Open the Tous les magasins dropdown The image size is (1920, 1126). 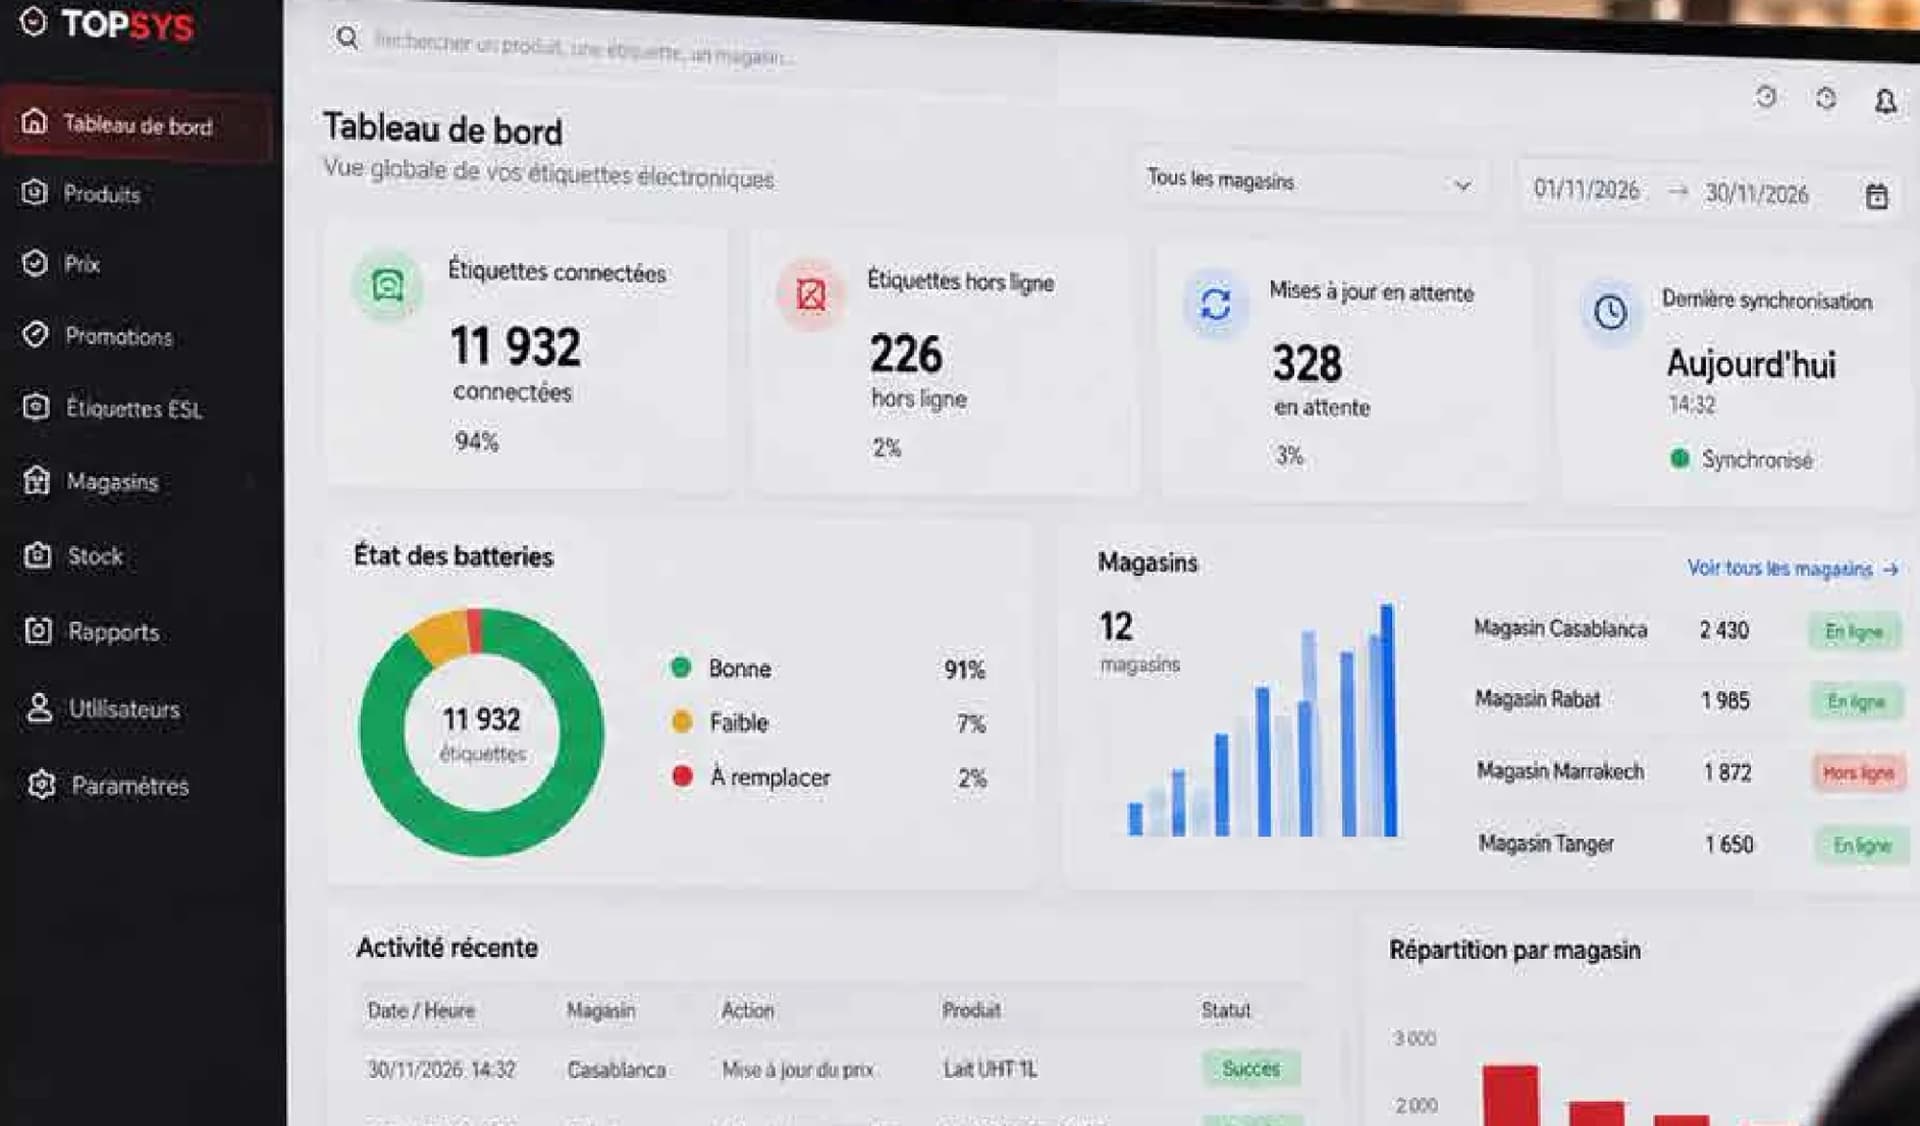tap(1310, 183)
